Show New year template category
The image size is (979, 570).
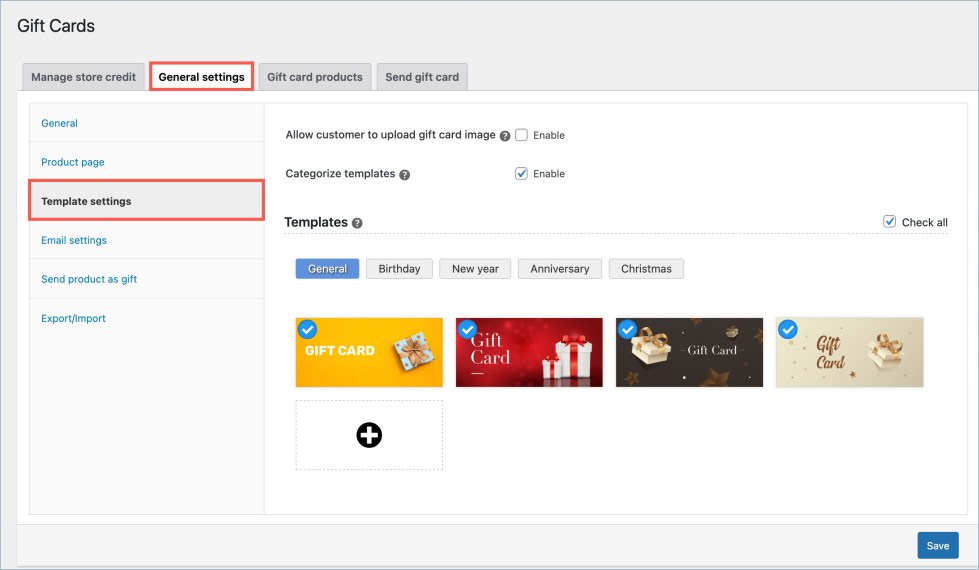click(x=475, y=268)
